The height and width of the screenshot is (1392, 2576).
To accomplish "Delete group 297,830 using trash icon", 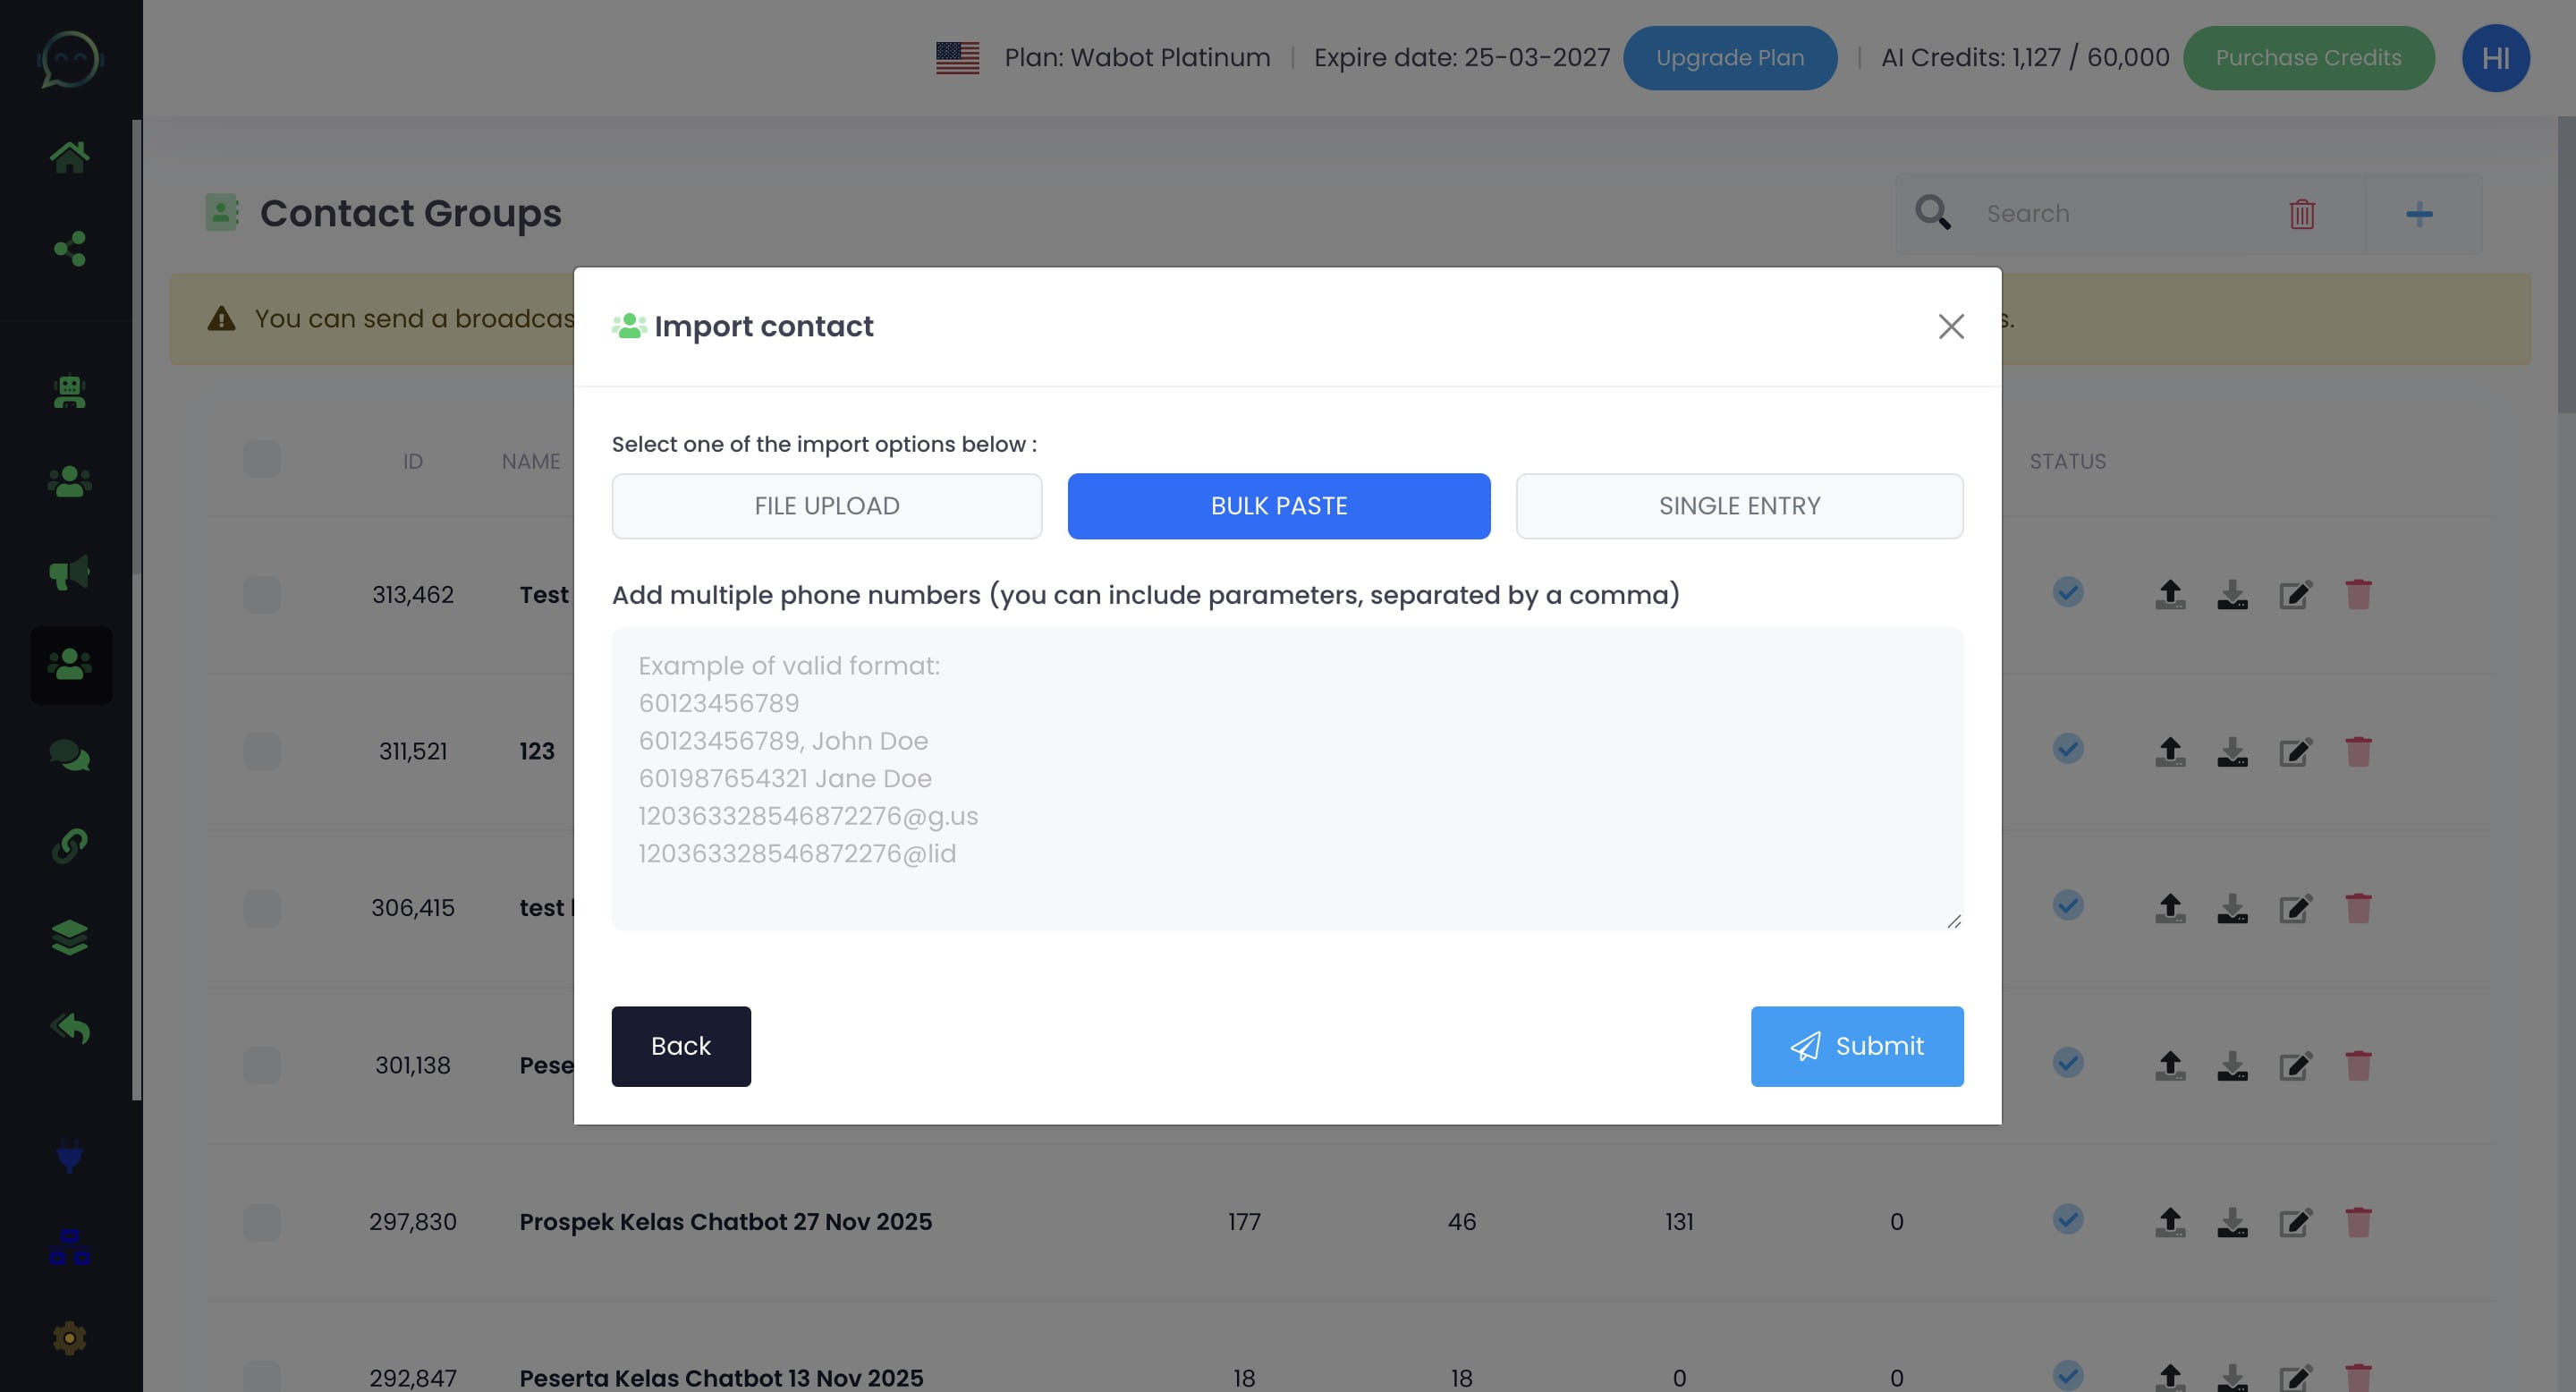I will tap(2357, 1222).
